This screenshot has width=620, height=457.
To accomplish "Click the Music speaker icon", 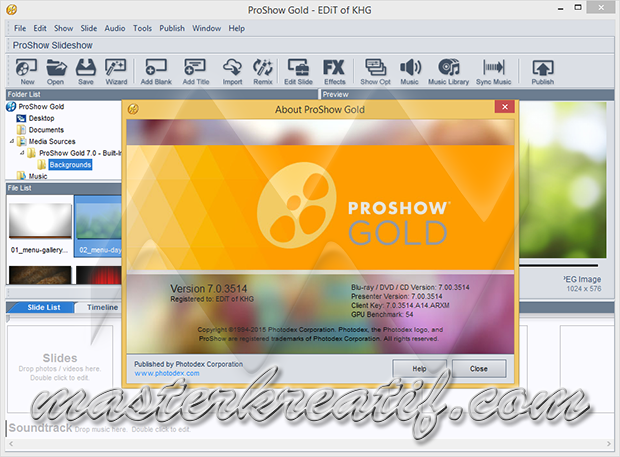I will coord(410,72).
